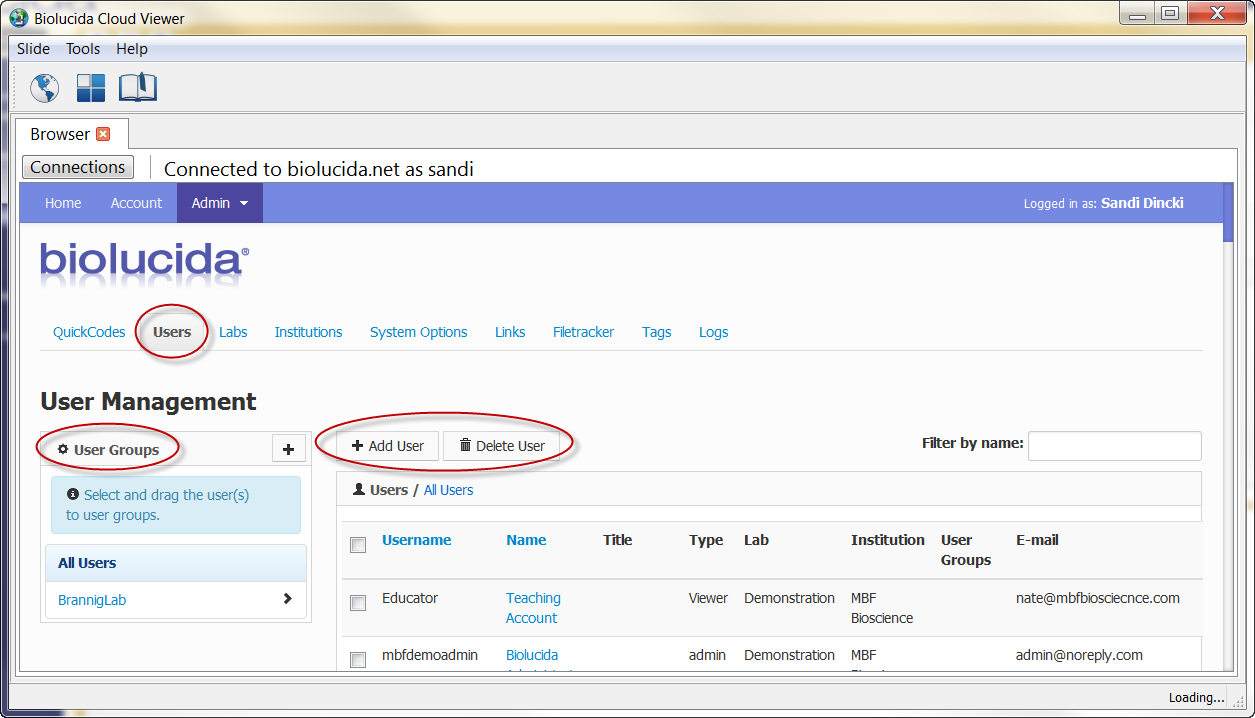1255x718 pixels.
Task: Select the mbfdemoadmin user checkbox
Action: coord(358,660)
